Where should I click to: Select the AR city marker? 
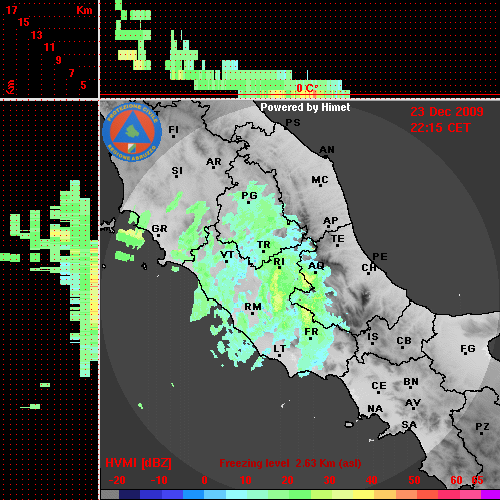213,167
